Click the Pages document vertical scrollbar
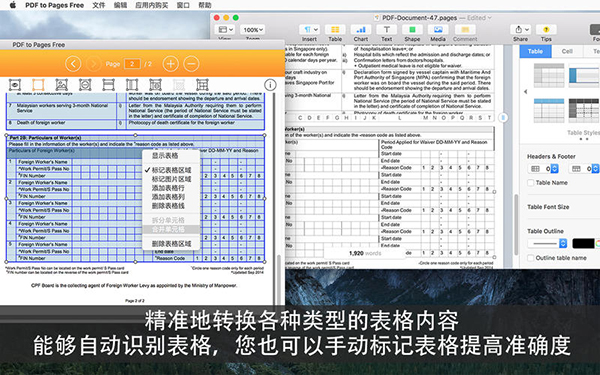The image size is (600, 375). [x=516, y=225]
